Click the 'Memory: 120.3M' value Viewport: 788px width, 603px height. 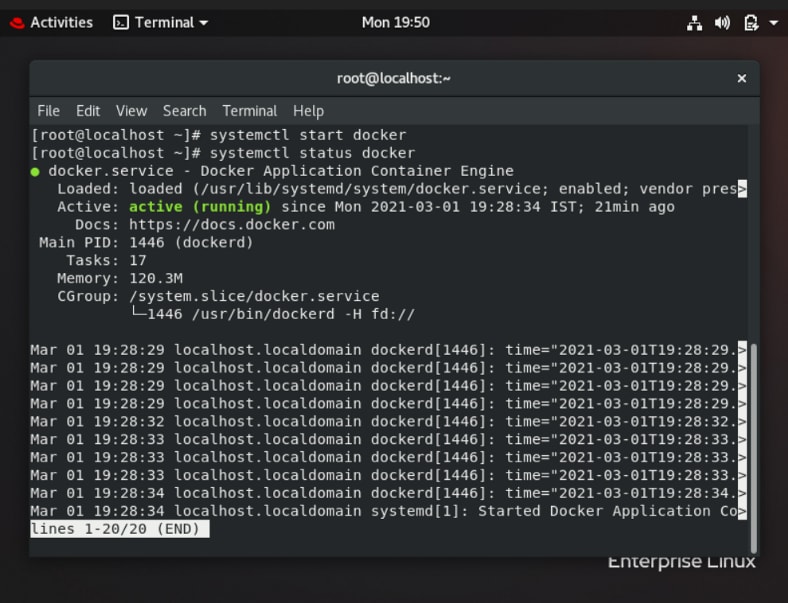(x=156, y=278)
